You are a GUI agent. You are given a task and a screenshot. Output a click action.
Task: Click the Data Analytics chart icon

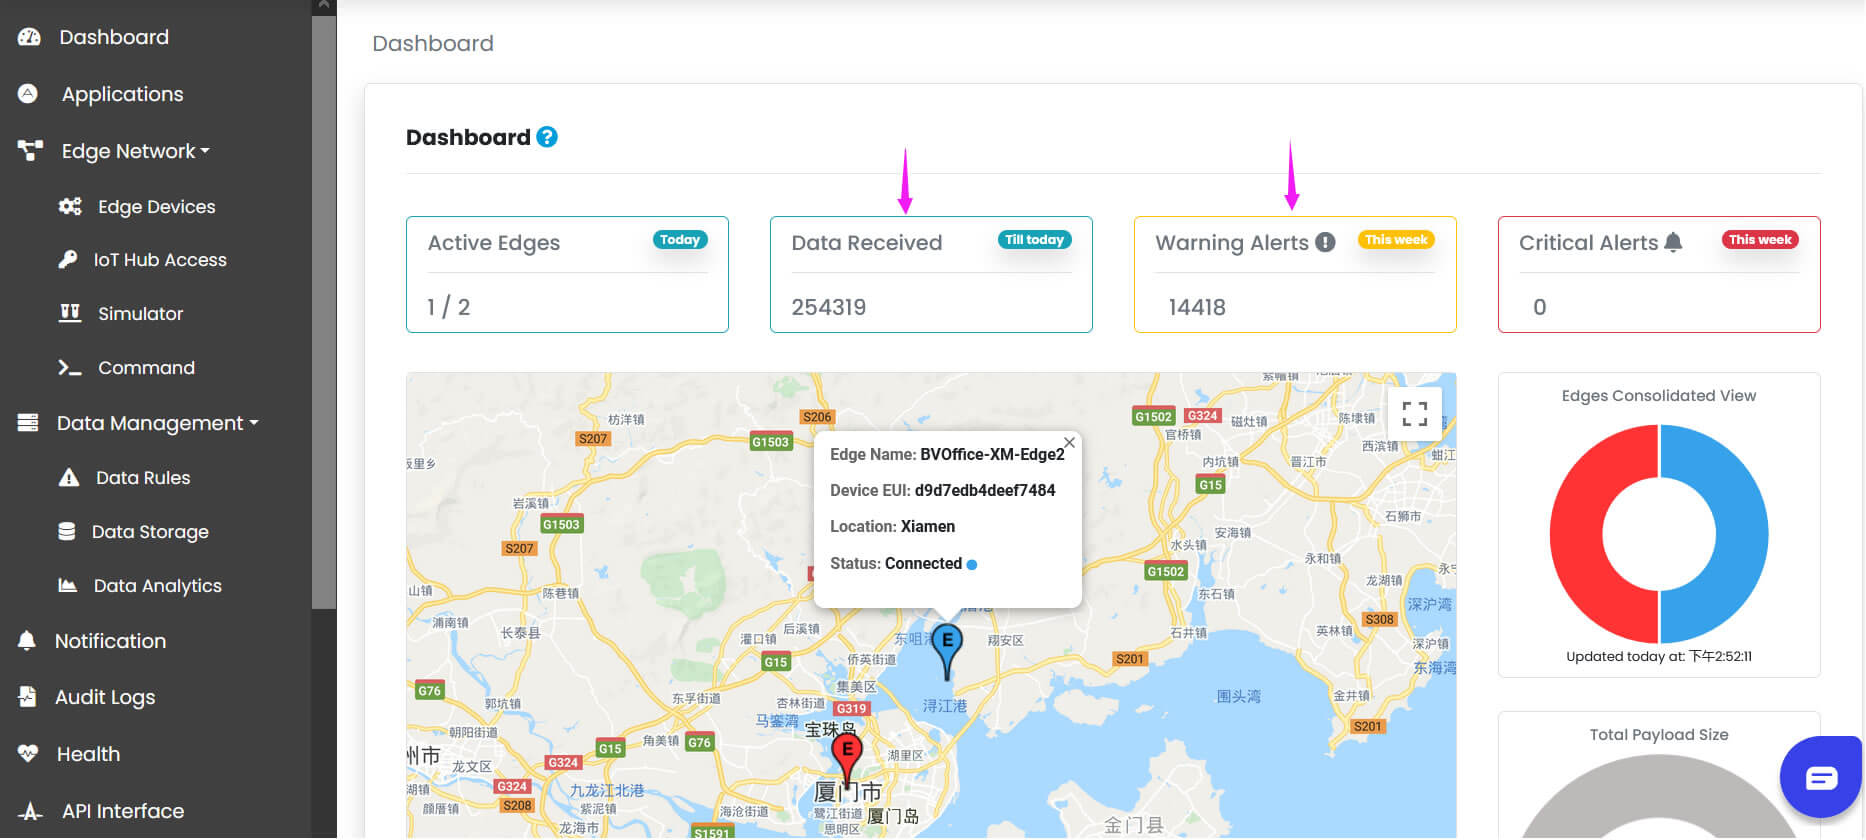[x=67, y=585]
